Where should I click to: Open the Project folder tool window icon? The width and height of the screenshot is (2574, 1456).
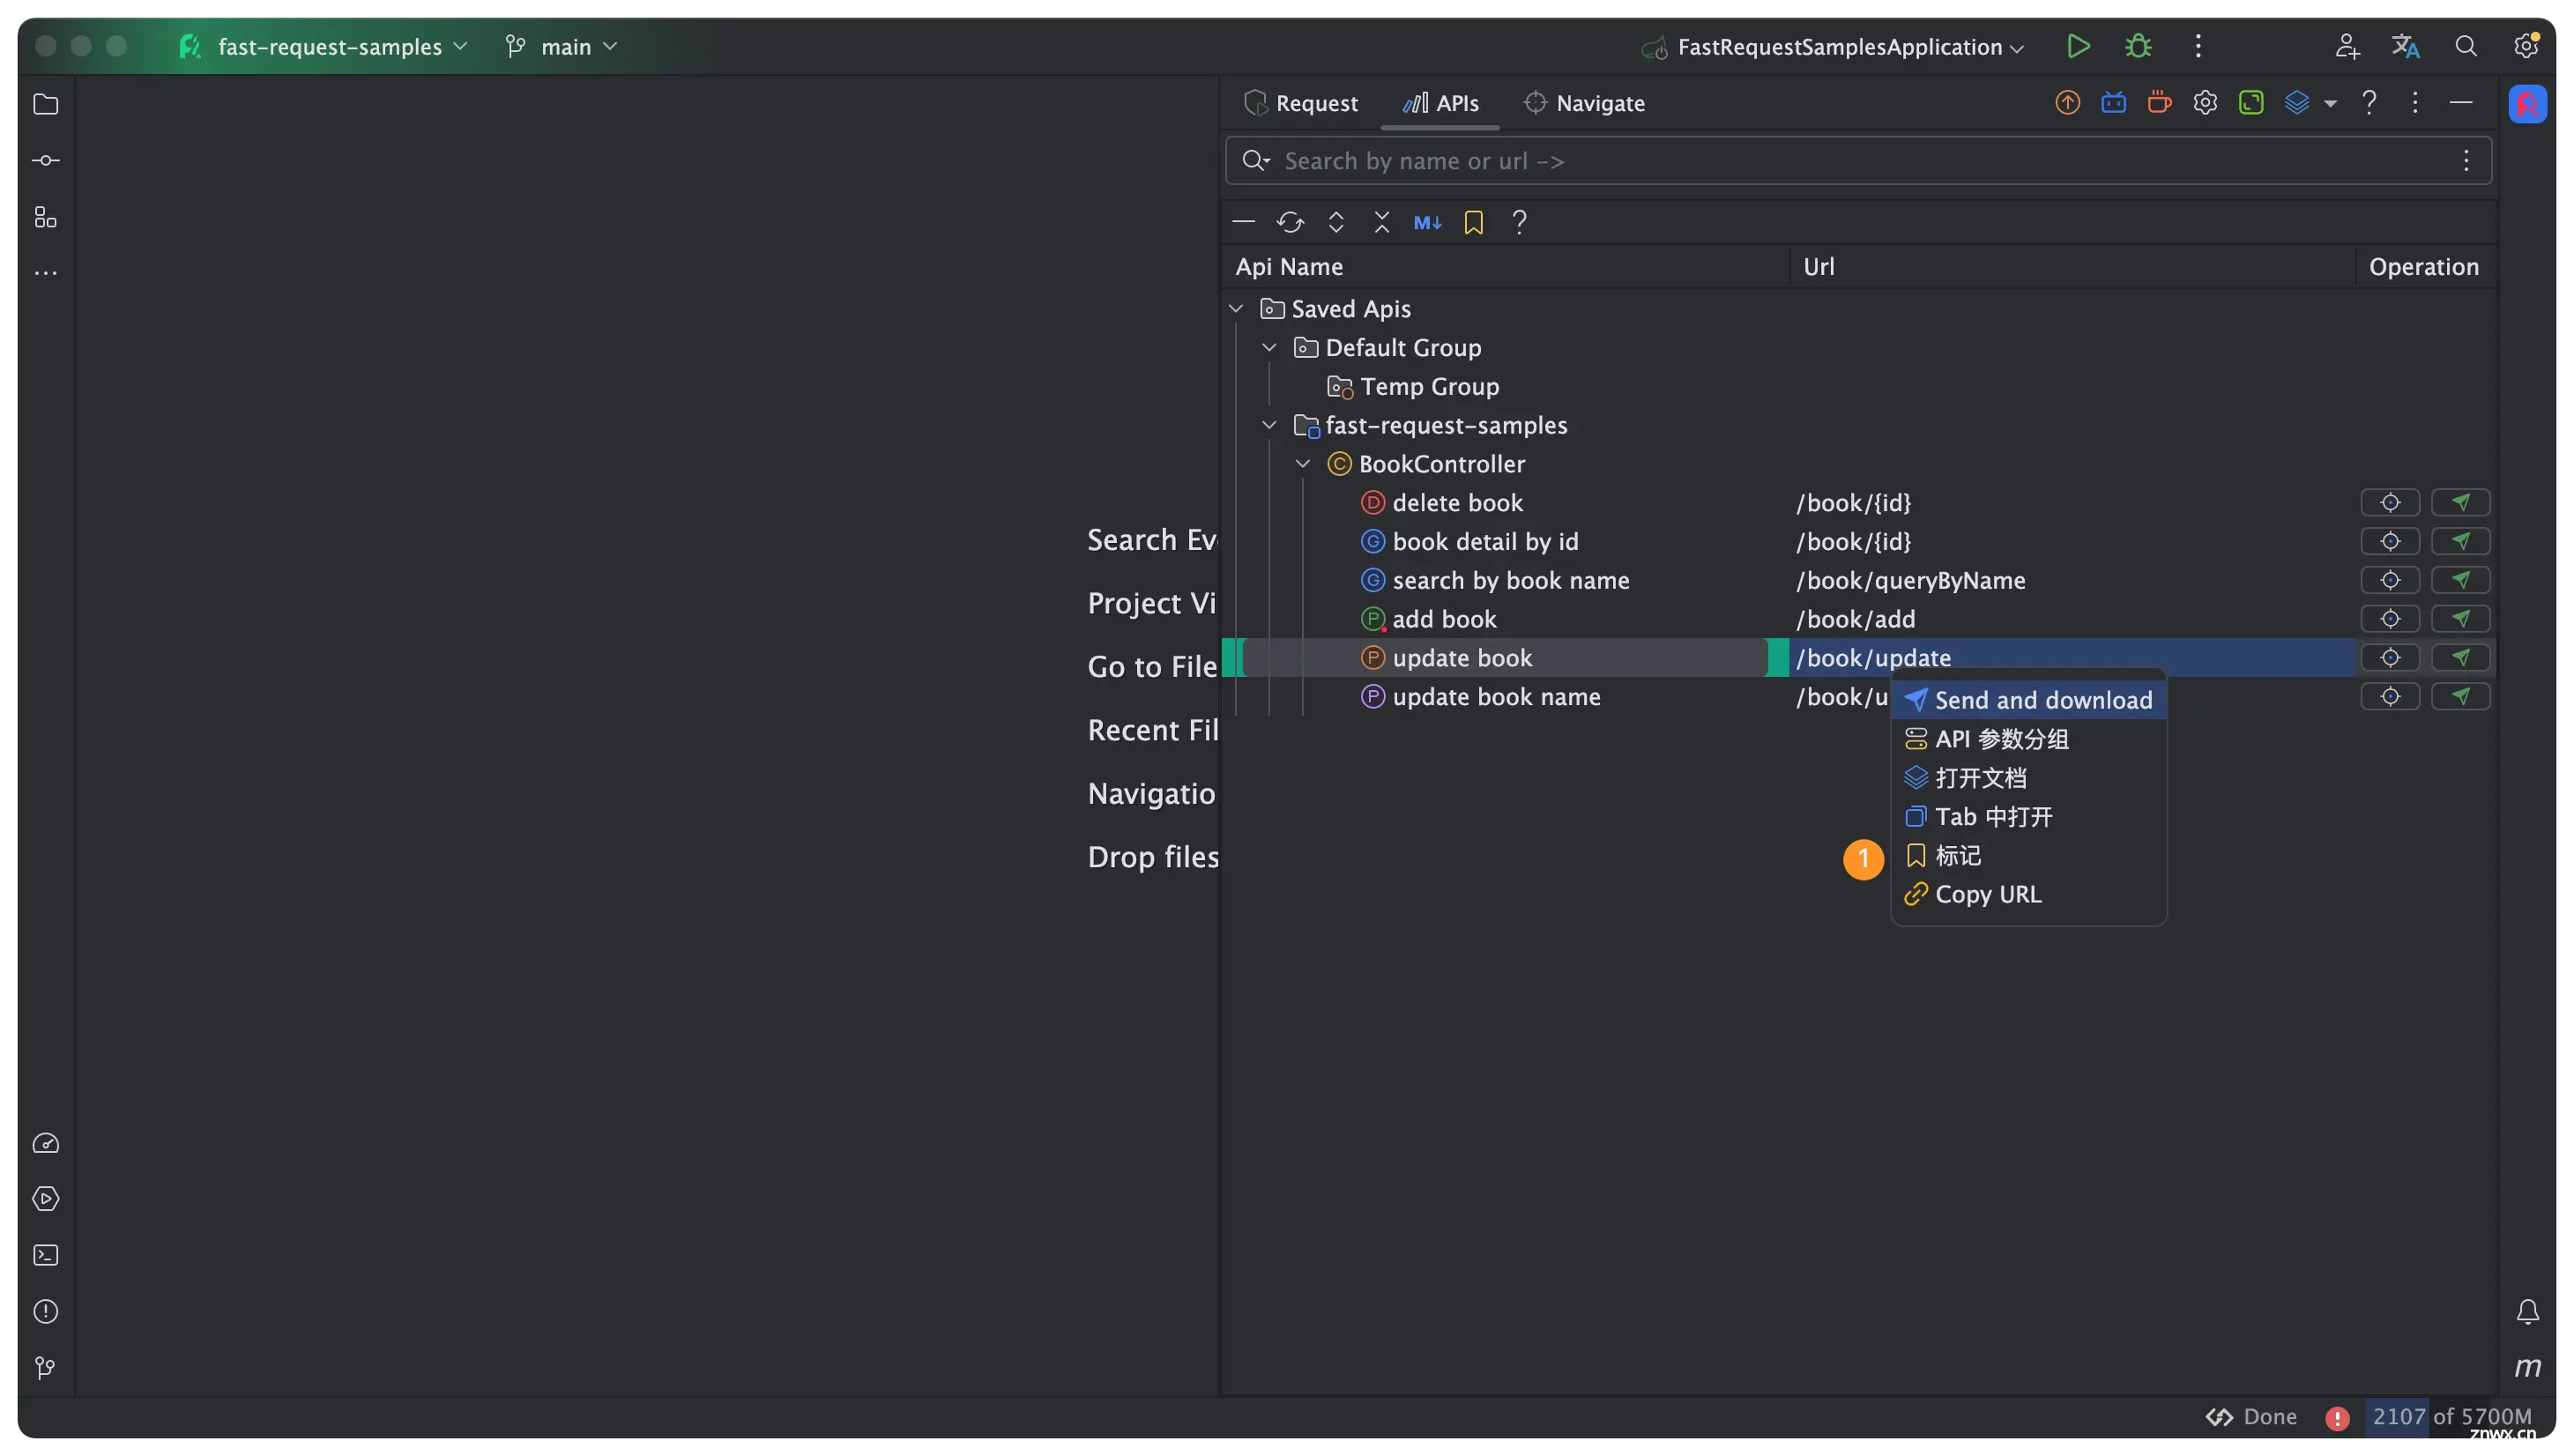(x=46, y=105)
